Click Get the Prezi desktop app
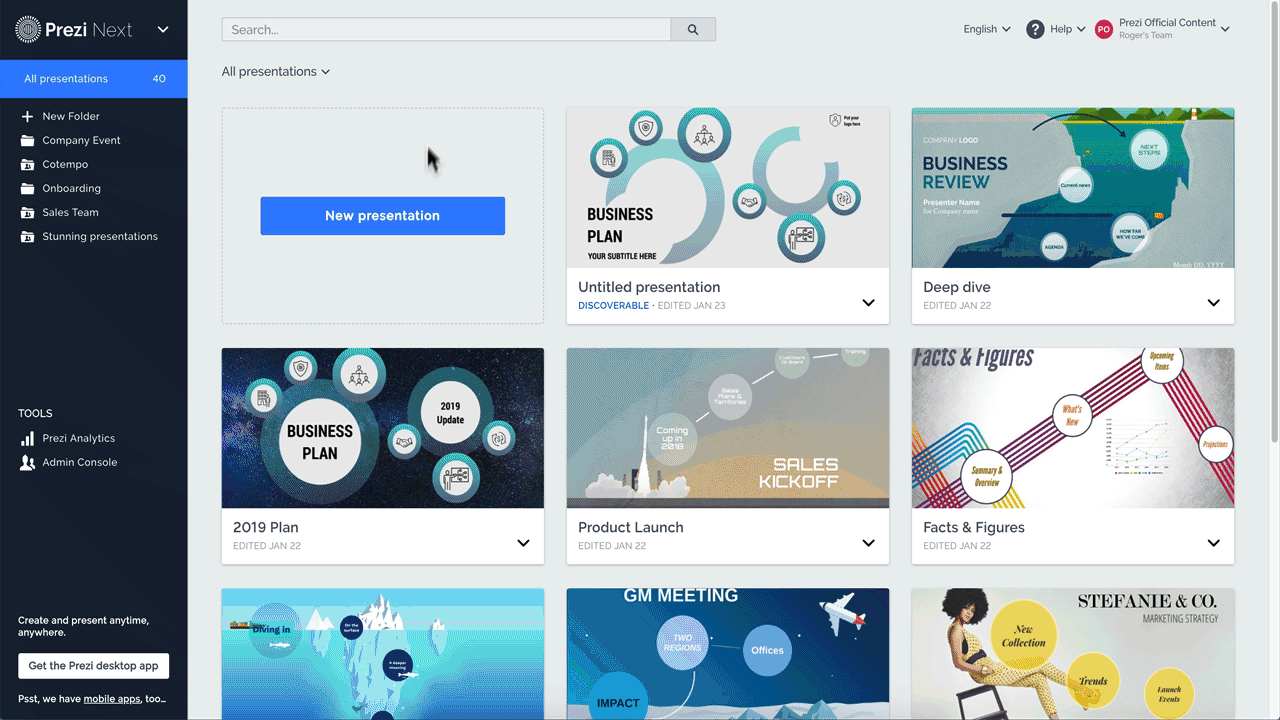The width and height of the screenshot is (1280, 720). point(93,666)
